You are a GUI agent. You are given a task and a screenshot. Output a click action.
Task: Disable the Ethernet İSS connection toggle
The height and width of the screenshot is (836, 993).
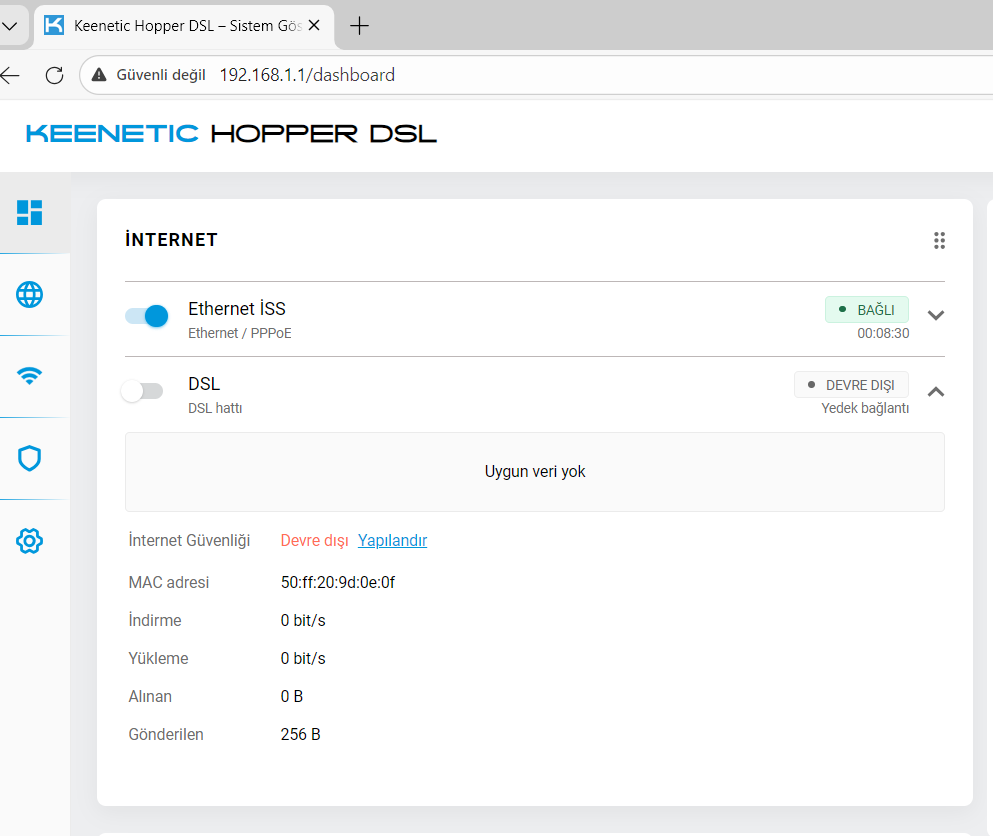[x=147, y=315]
